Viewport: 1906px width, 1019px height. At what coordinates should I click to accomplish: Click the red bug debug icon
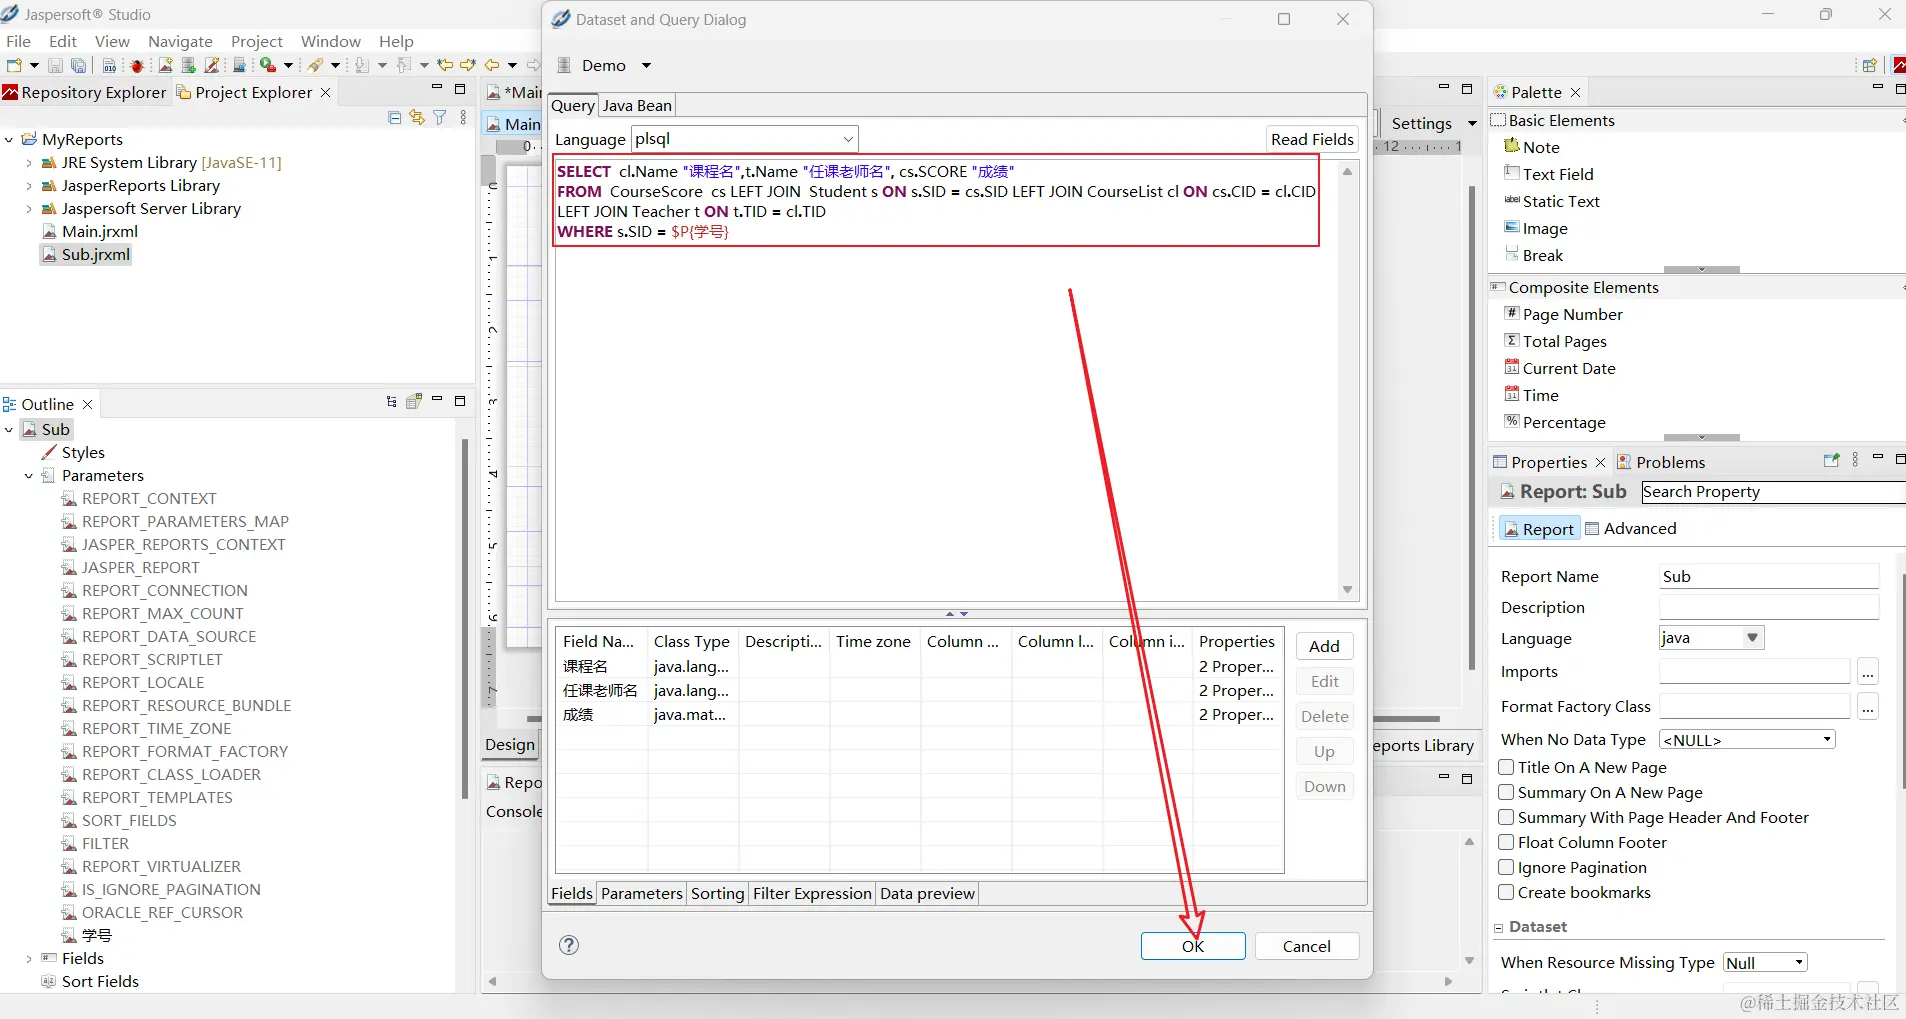coord(137,66)
